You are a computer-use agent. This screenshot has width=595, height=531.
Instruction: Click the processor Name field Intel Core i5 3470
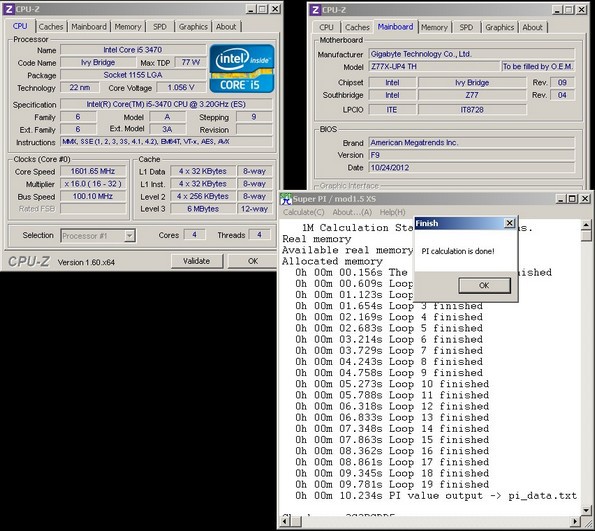pos(133,50)
